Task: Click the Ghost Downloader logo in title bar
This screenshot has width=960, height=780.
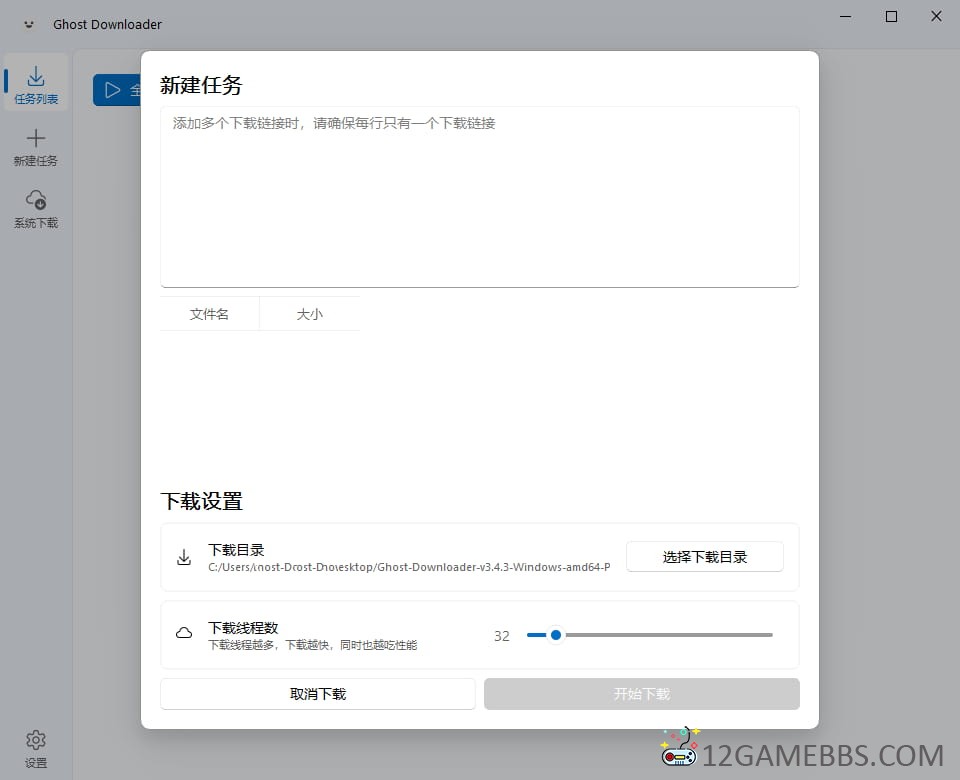Action: [30, 24]
